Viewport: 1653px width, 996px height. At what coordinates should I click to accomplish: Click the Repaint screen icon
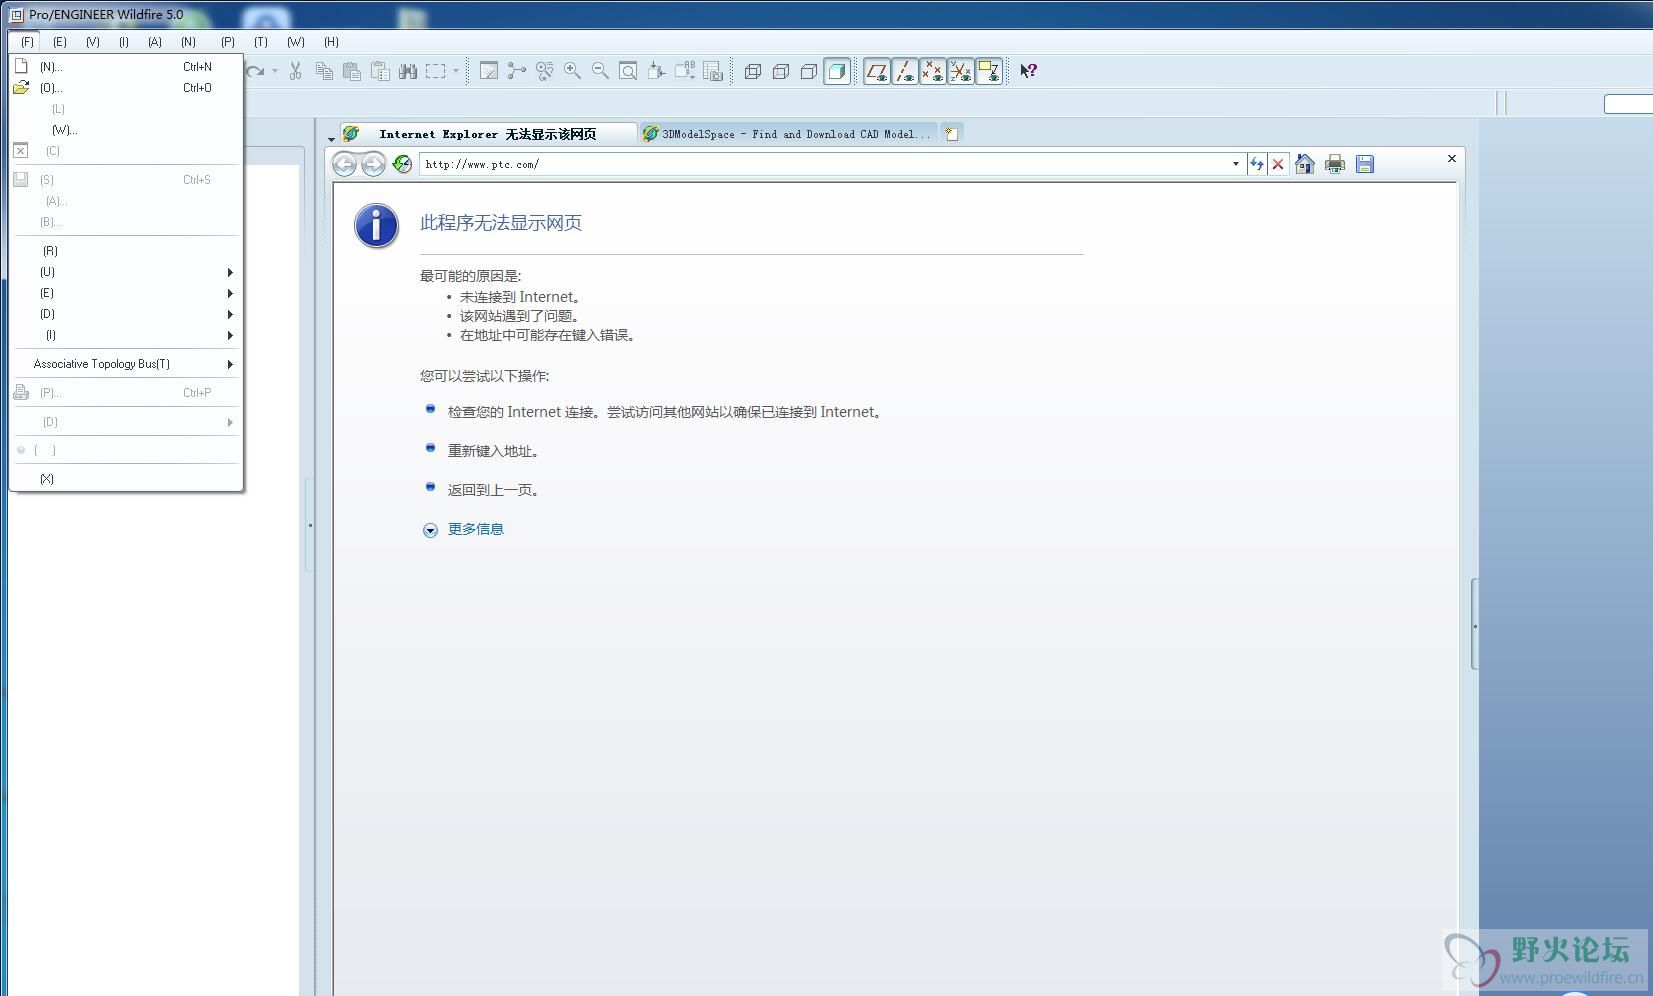click(489, 71)
